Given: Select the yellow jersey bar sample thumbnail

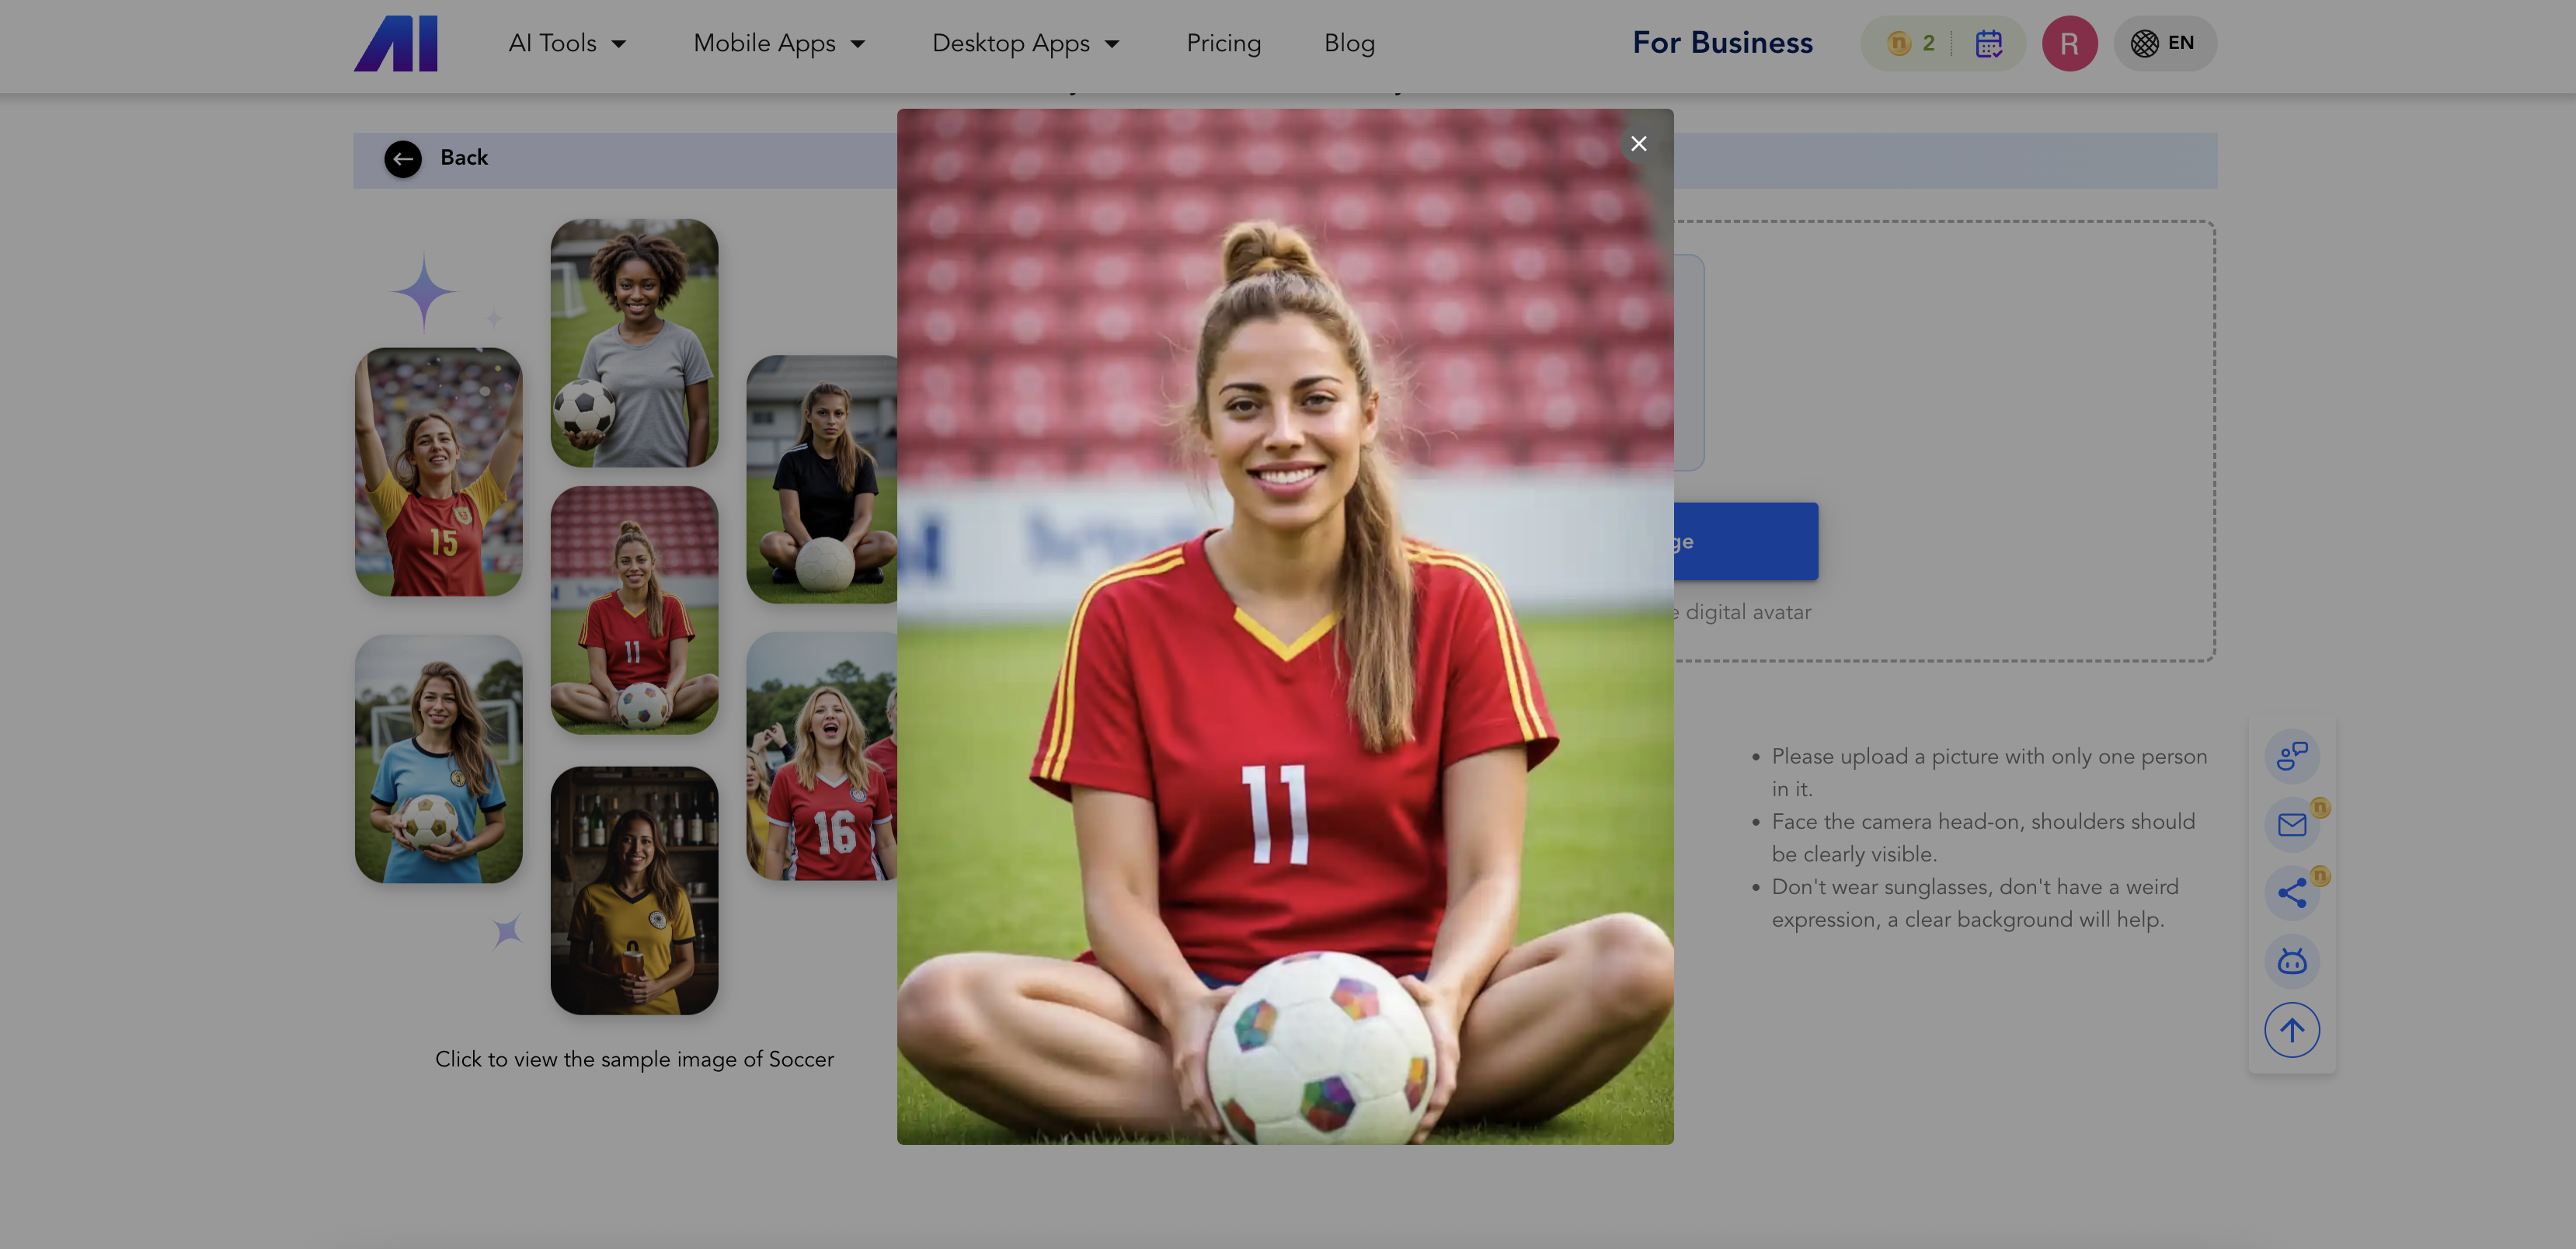Looking at the screenshot, I should pos(634,890).
